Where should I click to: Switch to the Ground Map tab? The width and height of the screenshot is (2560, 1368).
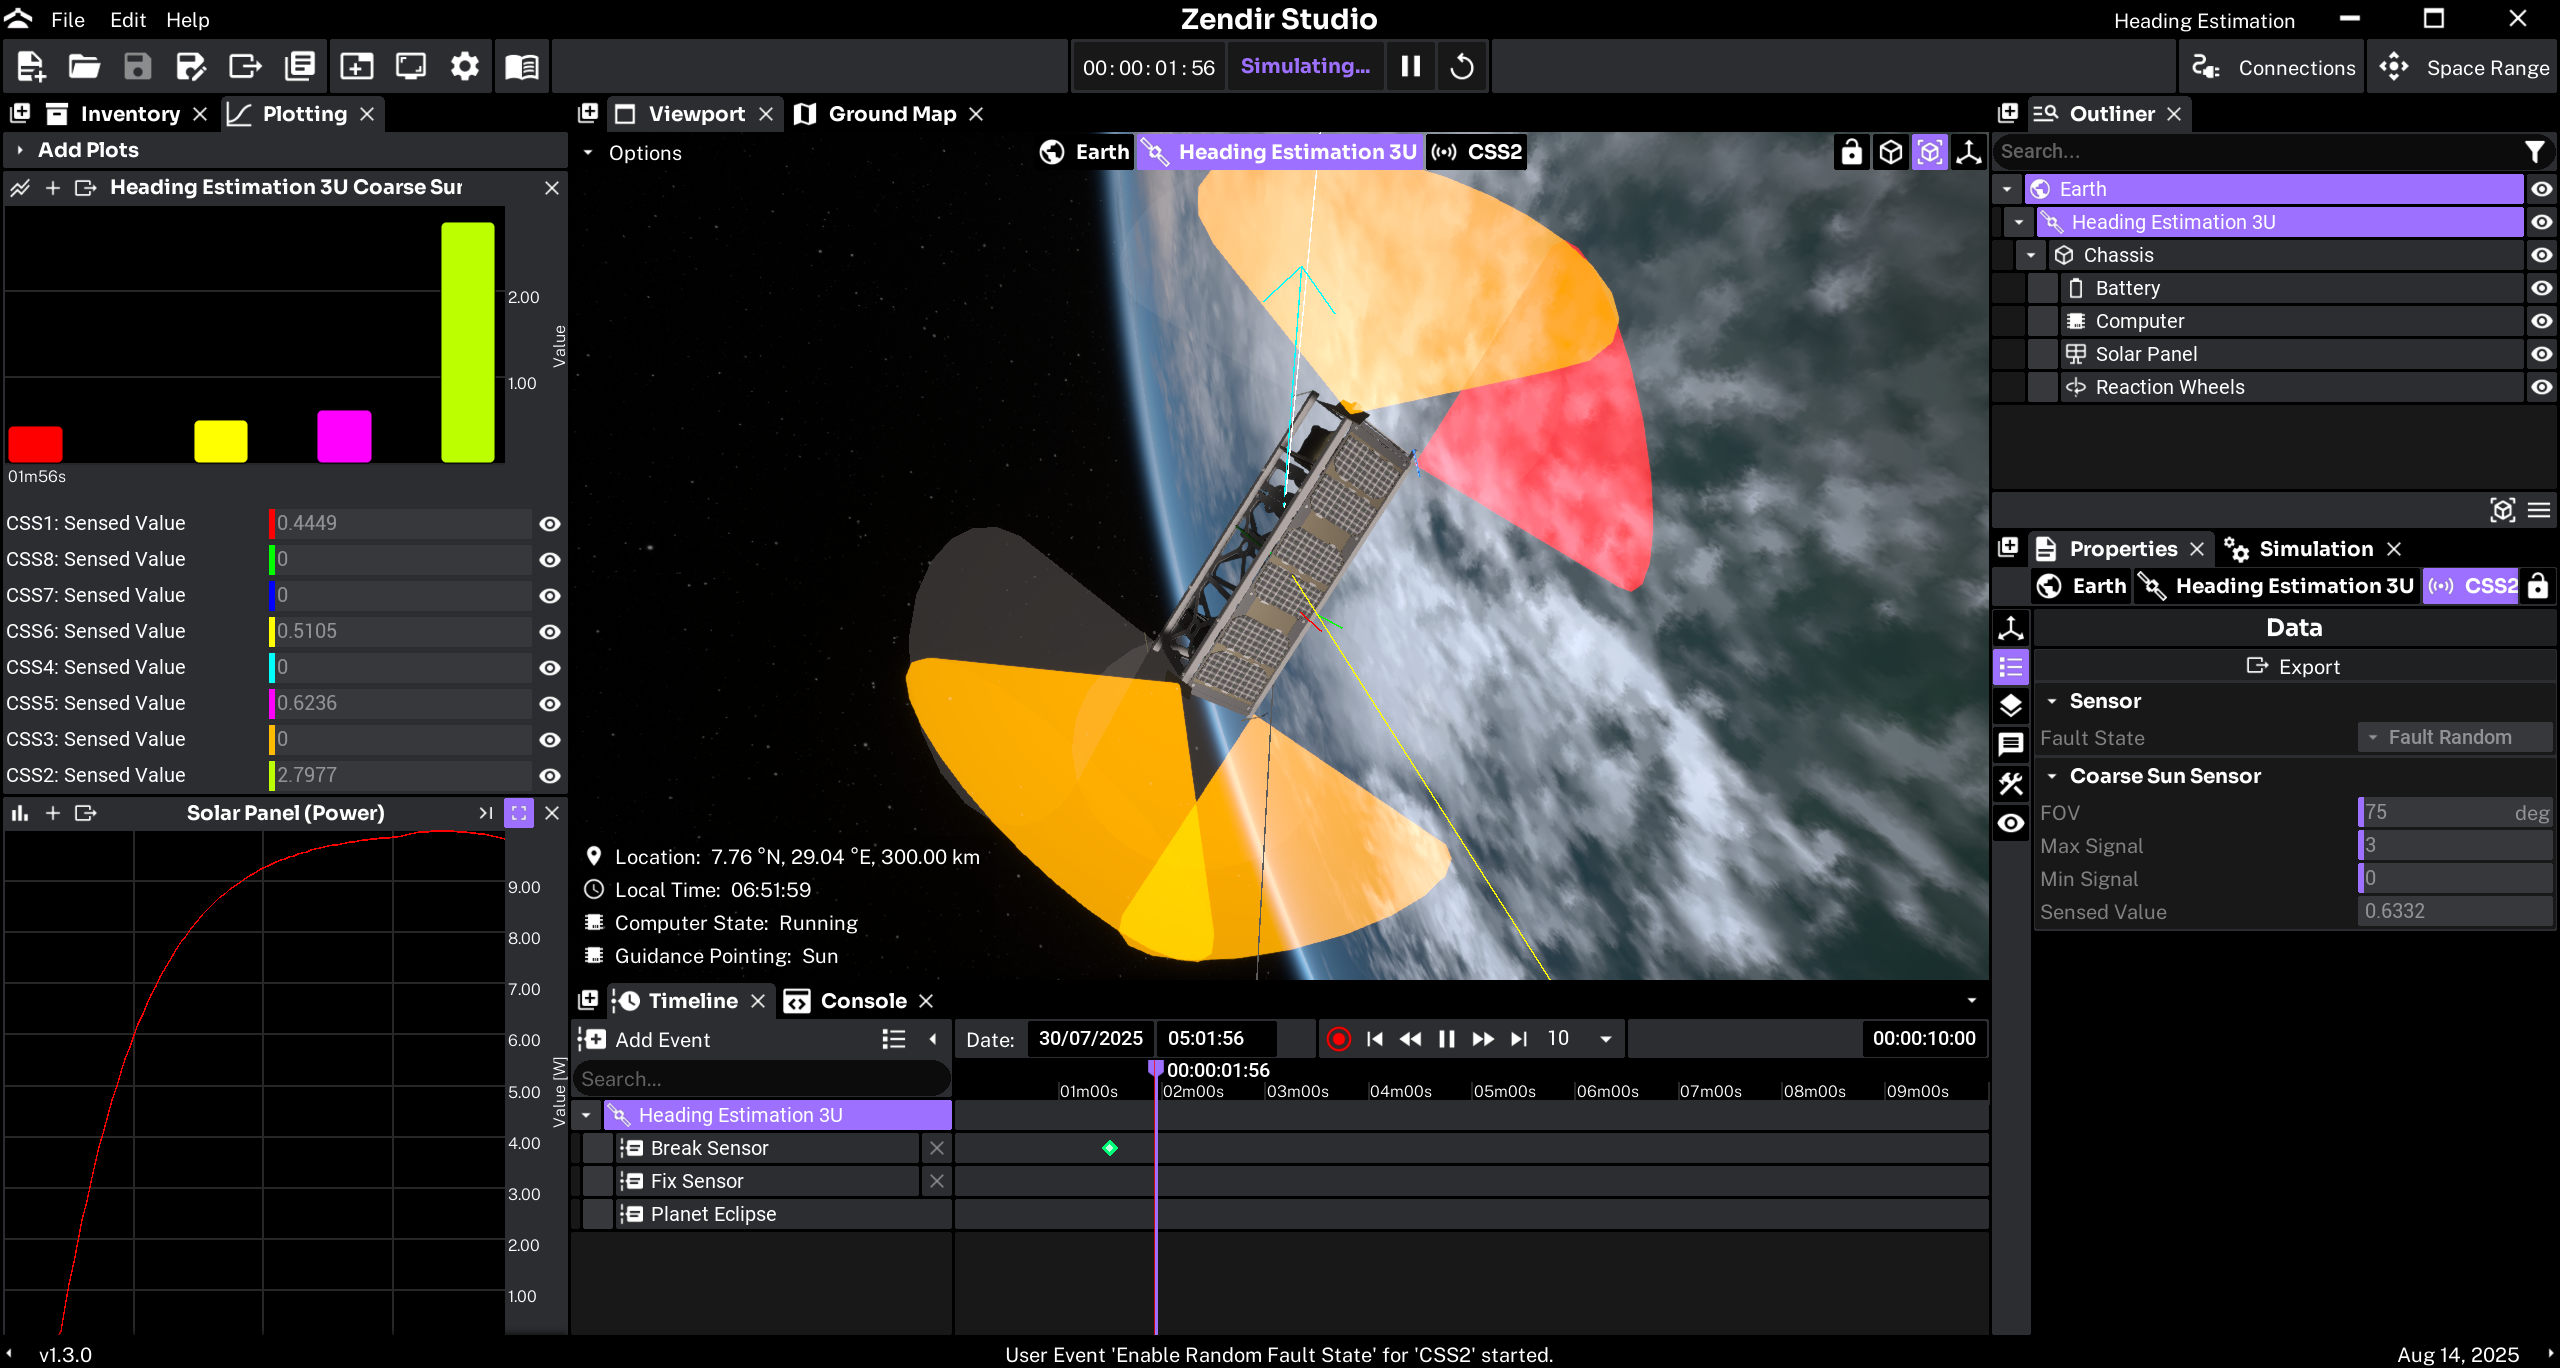(x=888, y=113)
